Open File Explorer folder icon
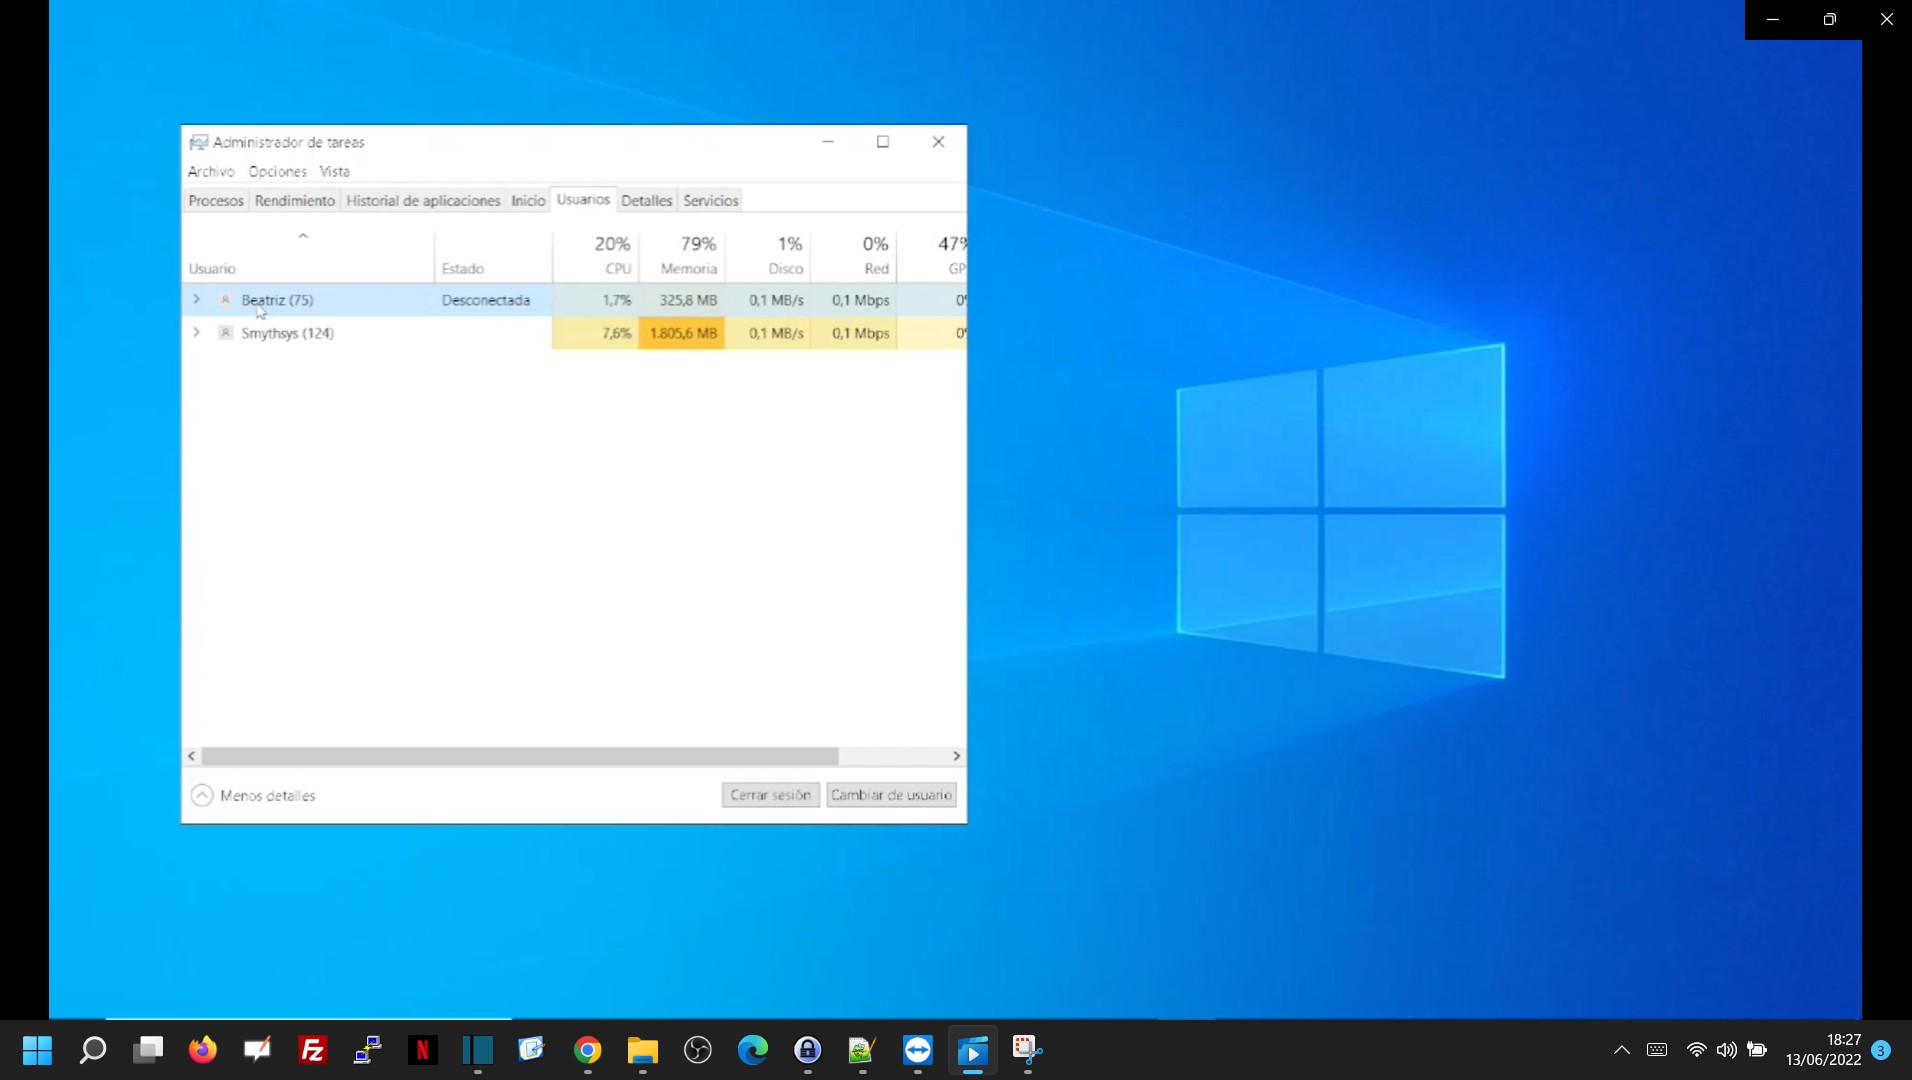This screenshot has width=1912, height=1080. click(x=642, y=1049)
